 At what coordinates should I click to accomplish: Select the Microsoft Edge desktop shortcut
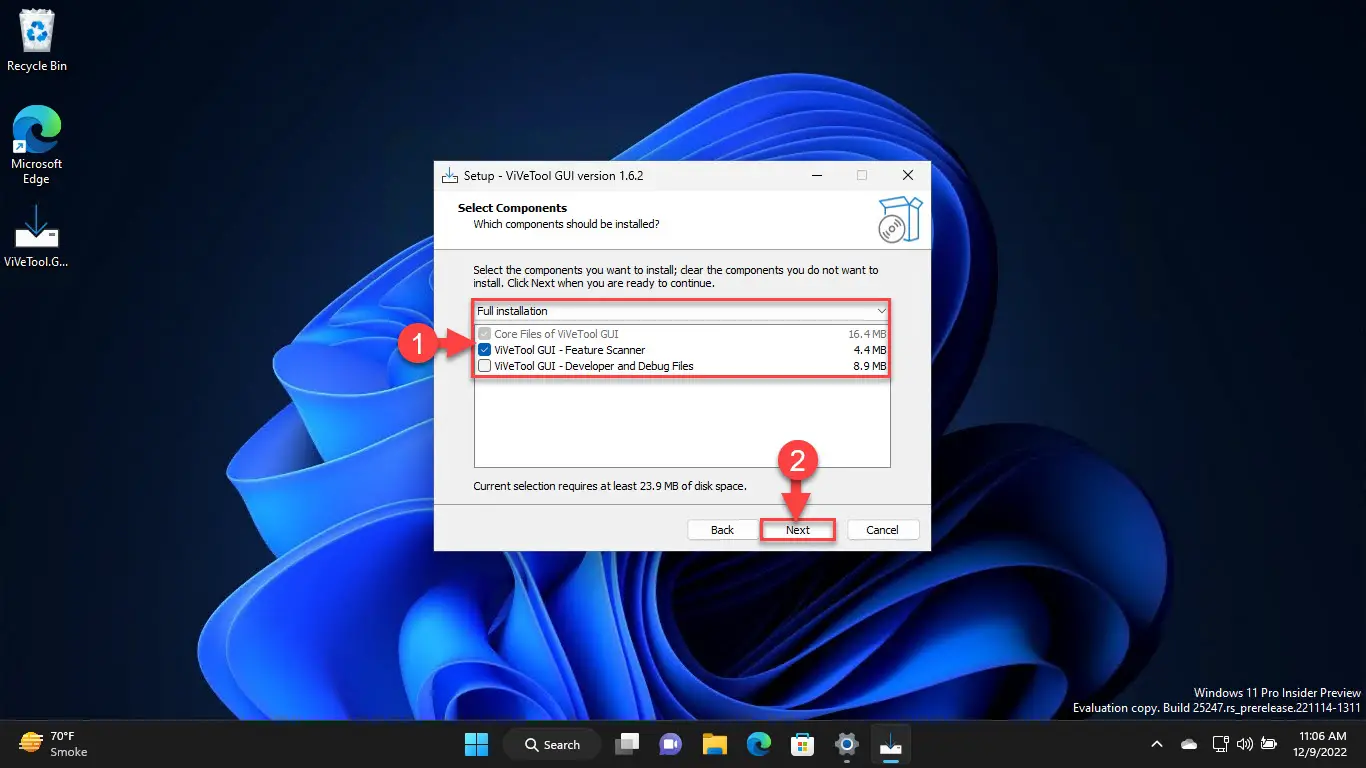(x=36, y=146)
